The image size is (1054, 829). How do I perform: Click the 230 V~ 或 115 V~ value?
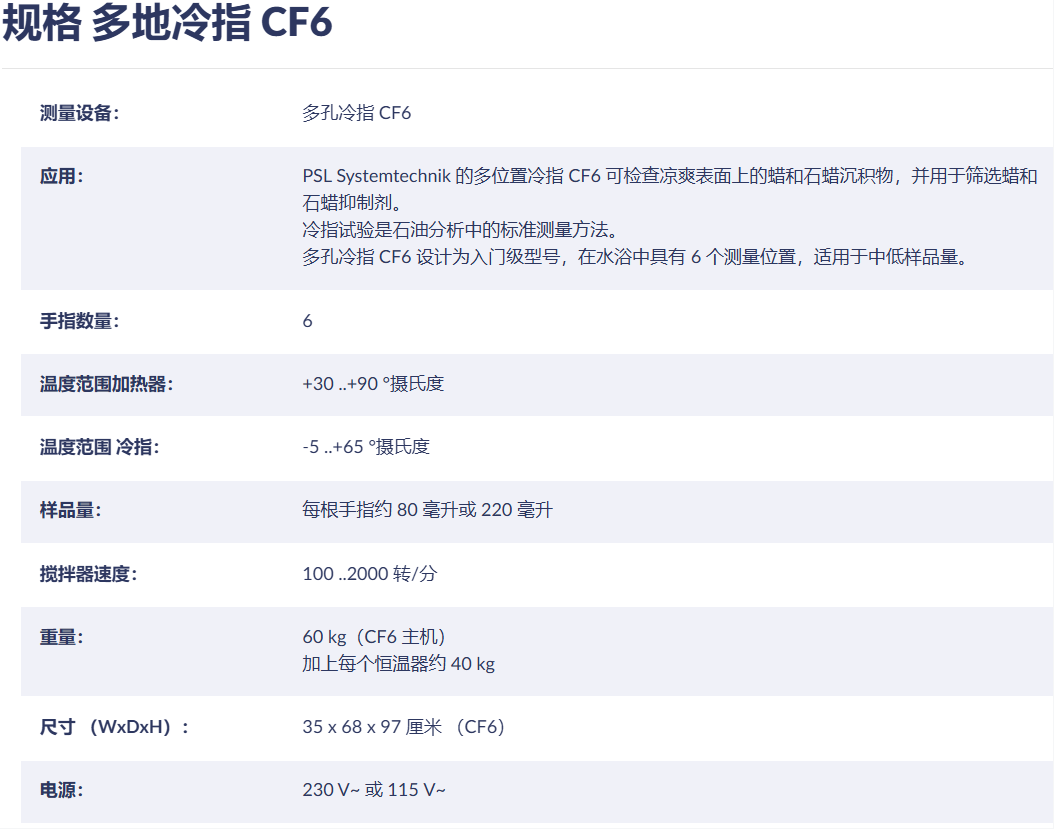(374, 790)
